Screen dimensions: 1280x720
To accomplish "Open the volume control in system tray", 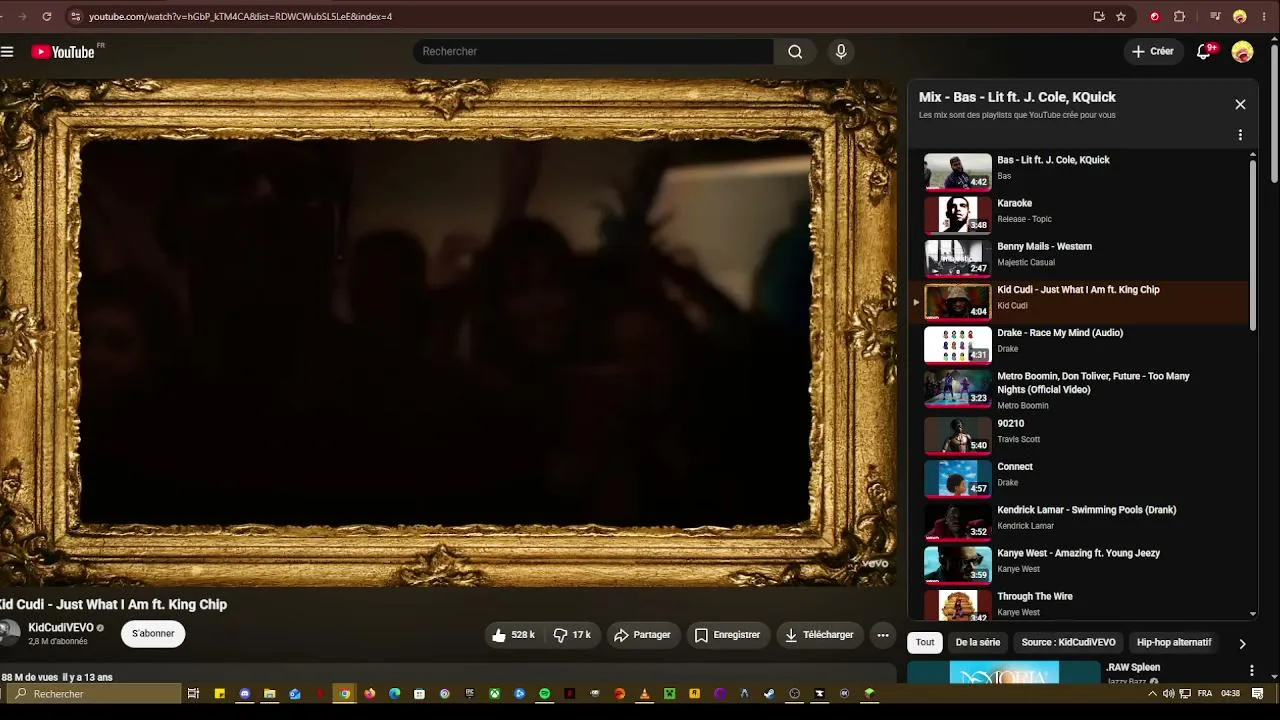I will 1169,694.
